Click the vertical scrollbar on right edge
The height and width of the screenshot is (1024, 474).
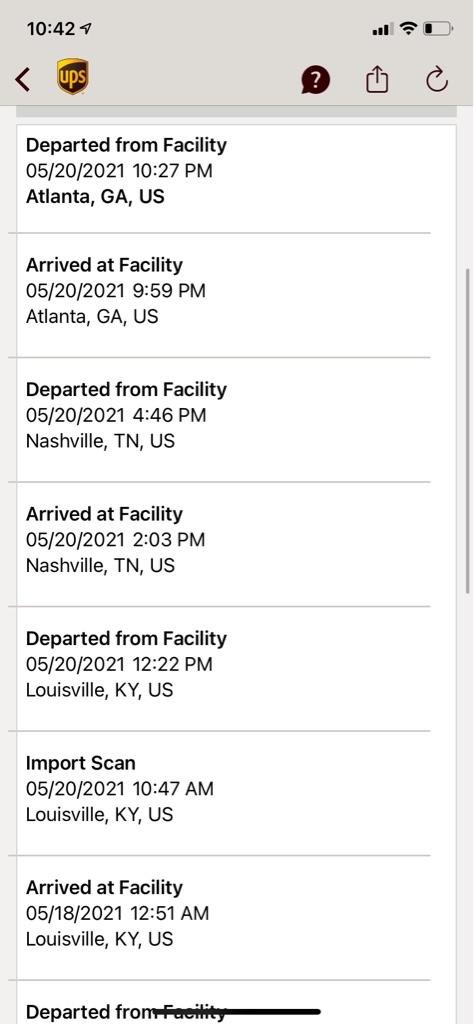[467, 431]
